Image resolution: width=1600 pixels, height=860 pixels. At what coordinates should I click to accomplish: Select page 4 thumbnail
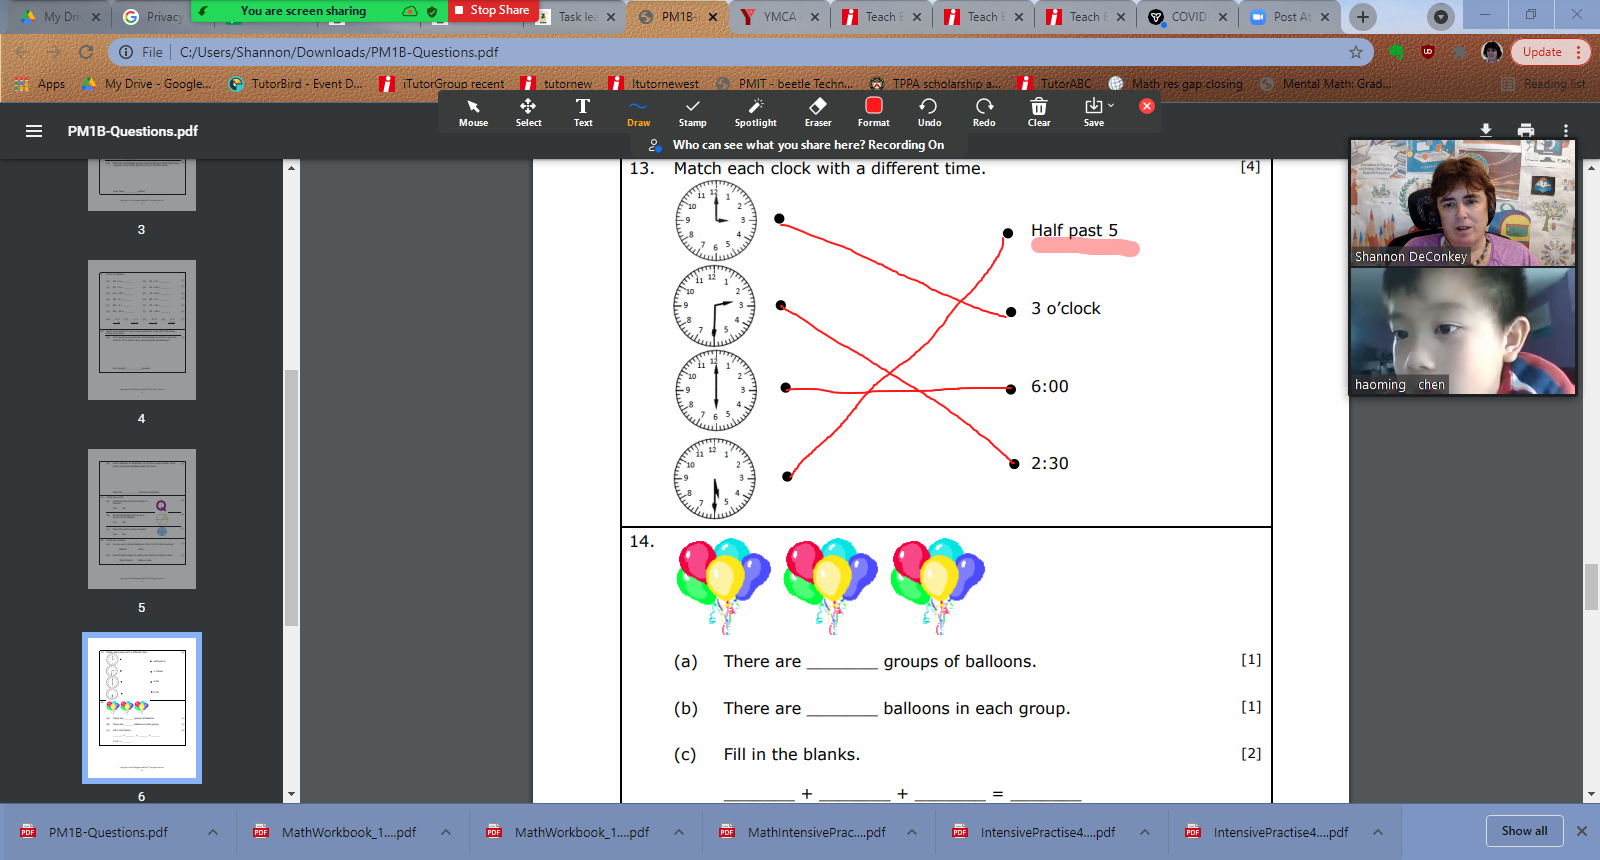tap(142, 330)
